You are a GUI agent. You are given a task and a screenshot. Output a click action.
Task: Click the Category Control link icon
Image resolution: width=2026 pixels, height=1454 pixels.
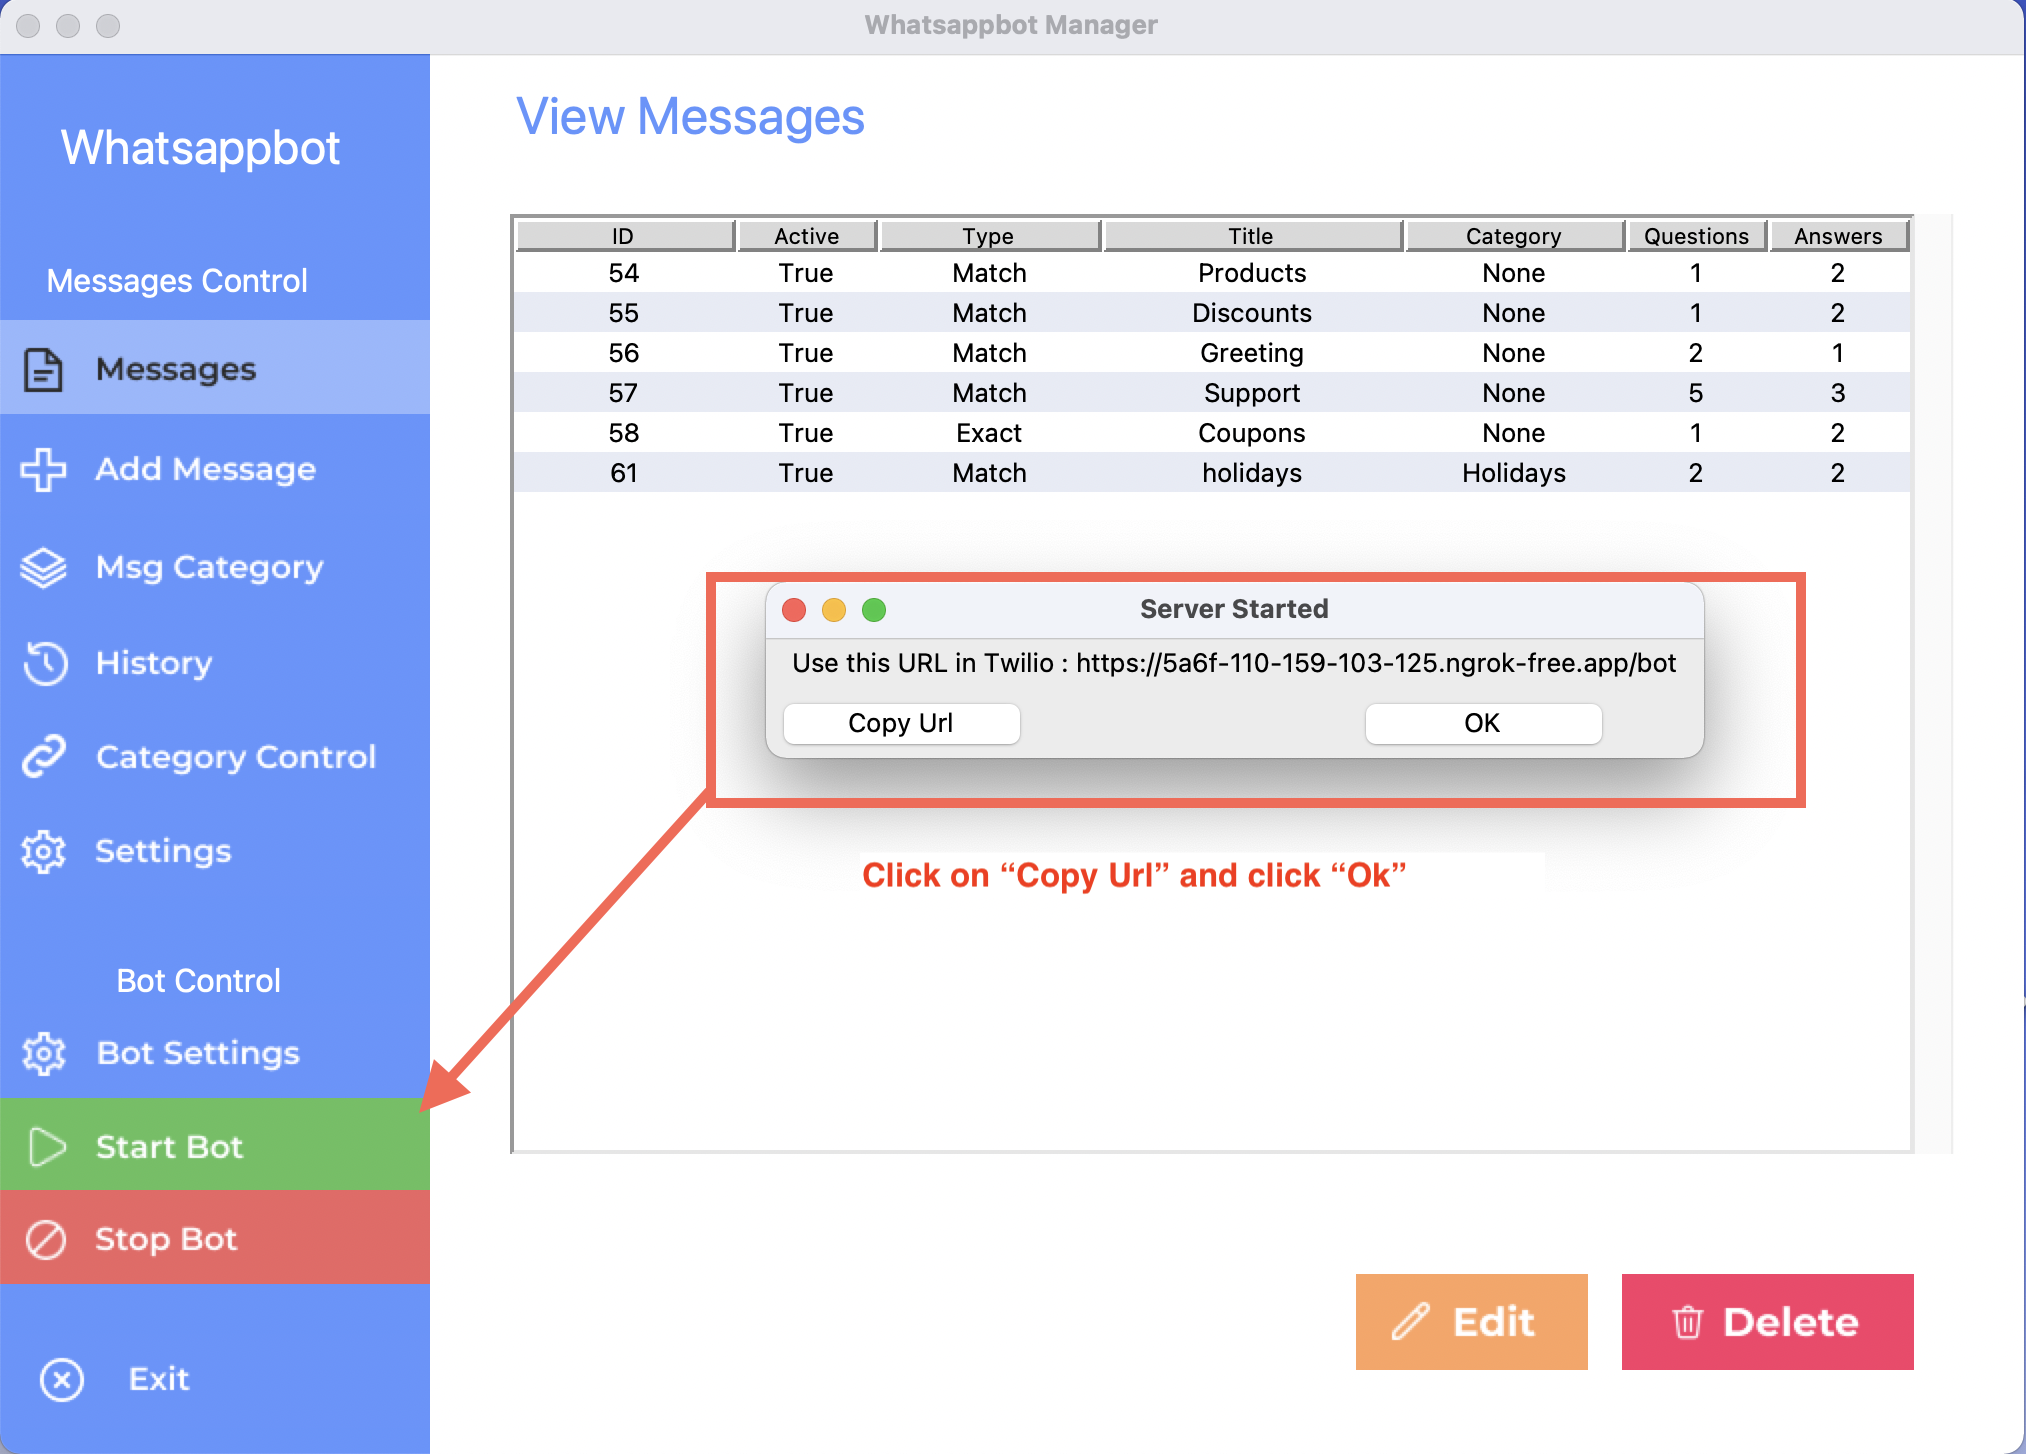click(44, 757)
